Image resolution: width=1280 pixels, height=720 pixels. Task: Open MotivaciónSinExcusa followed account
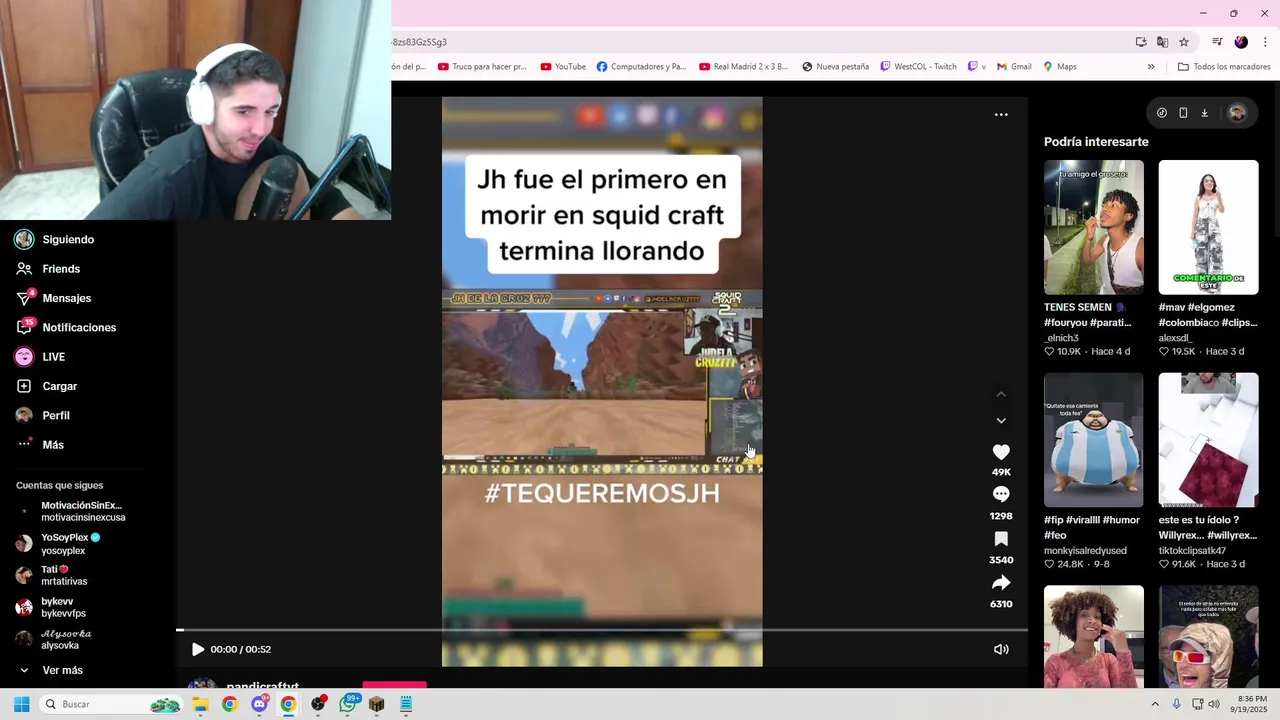[70, 511]
